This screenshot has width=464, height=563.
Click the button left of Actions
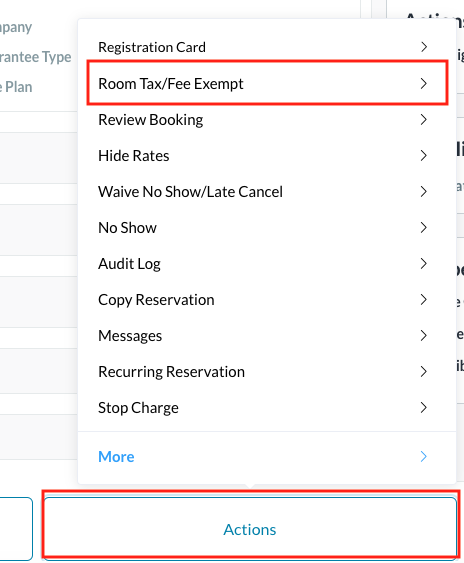(x=16, y=529)
